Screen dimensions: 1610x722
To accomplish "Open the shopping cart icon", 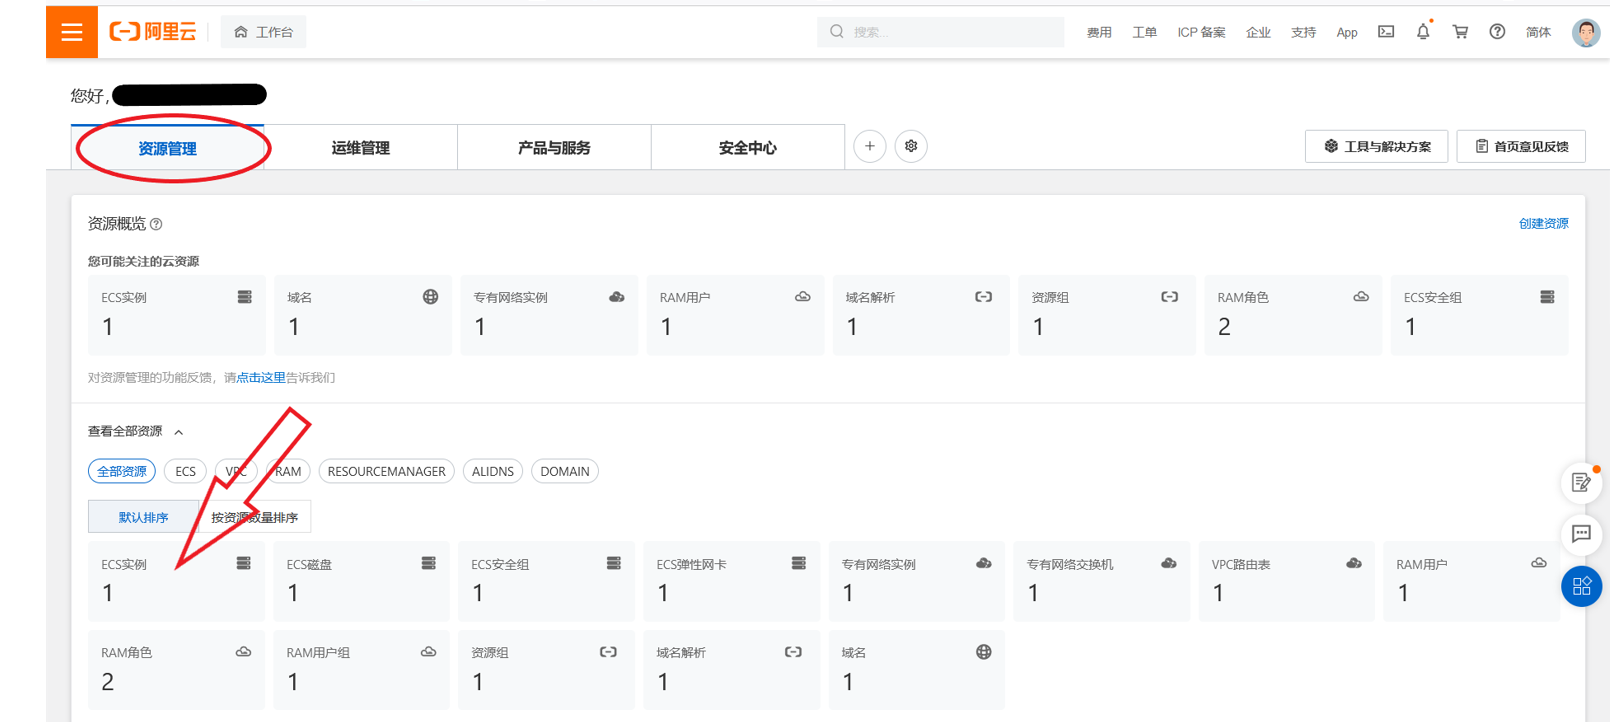I will point(1460,31).
